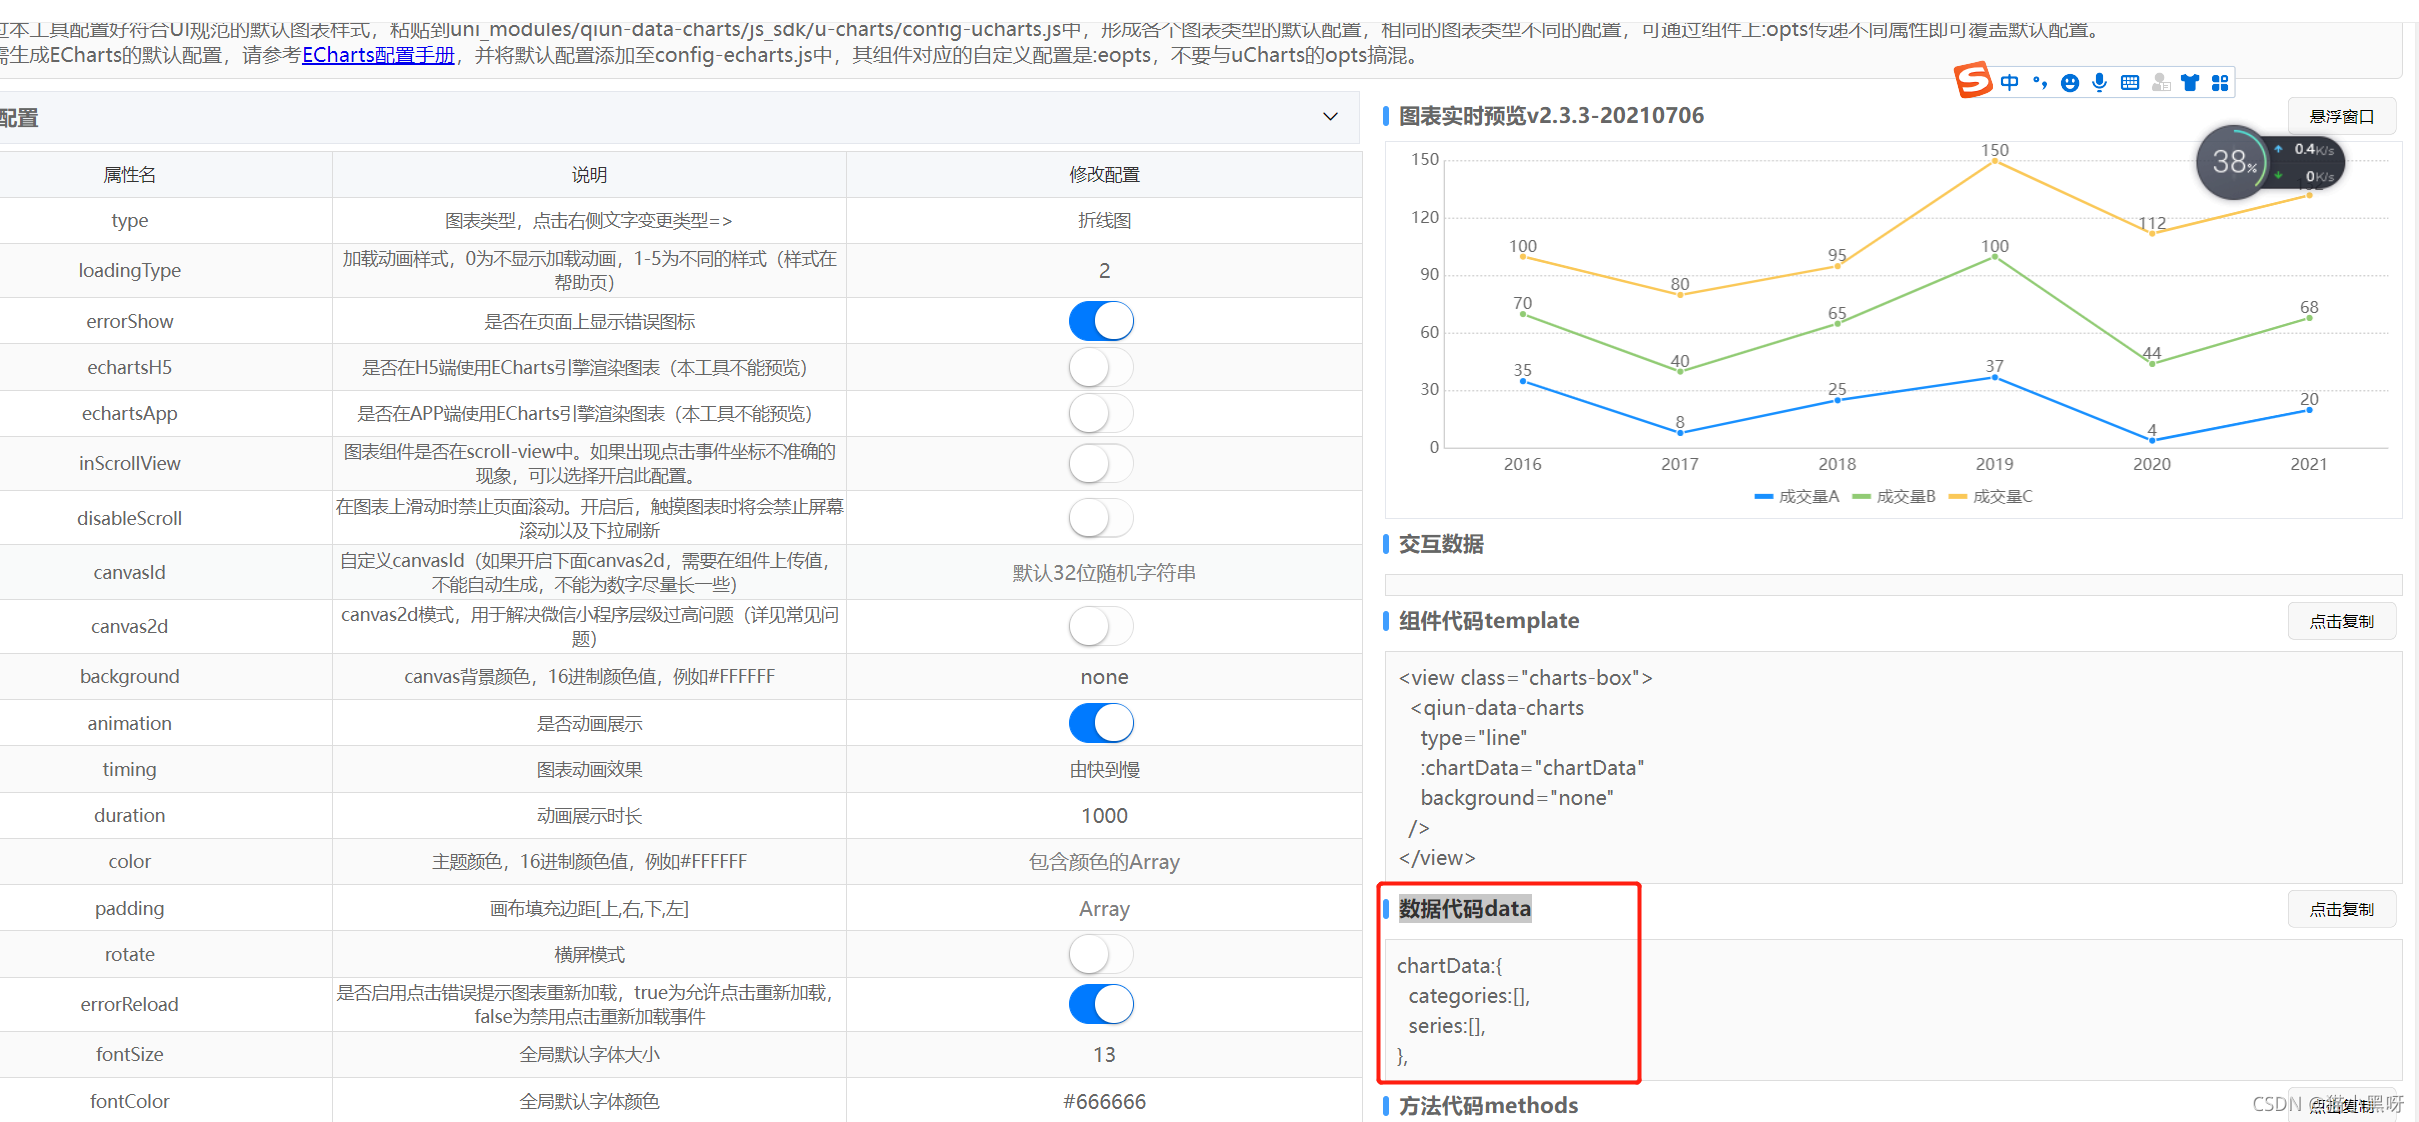The height and width of the screenshot is (1122, 2419).
Task: Click the Sogou account login icon
Action: tap(2161, 83)
